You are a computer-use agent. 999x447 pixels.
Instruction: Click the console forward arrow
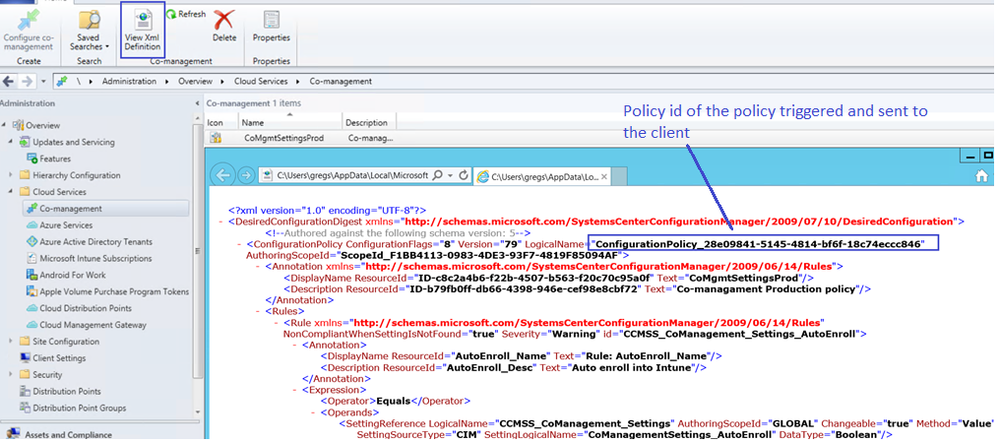pos(27,82)
